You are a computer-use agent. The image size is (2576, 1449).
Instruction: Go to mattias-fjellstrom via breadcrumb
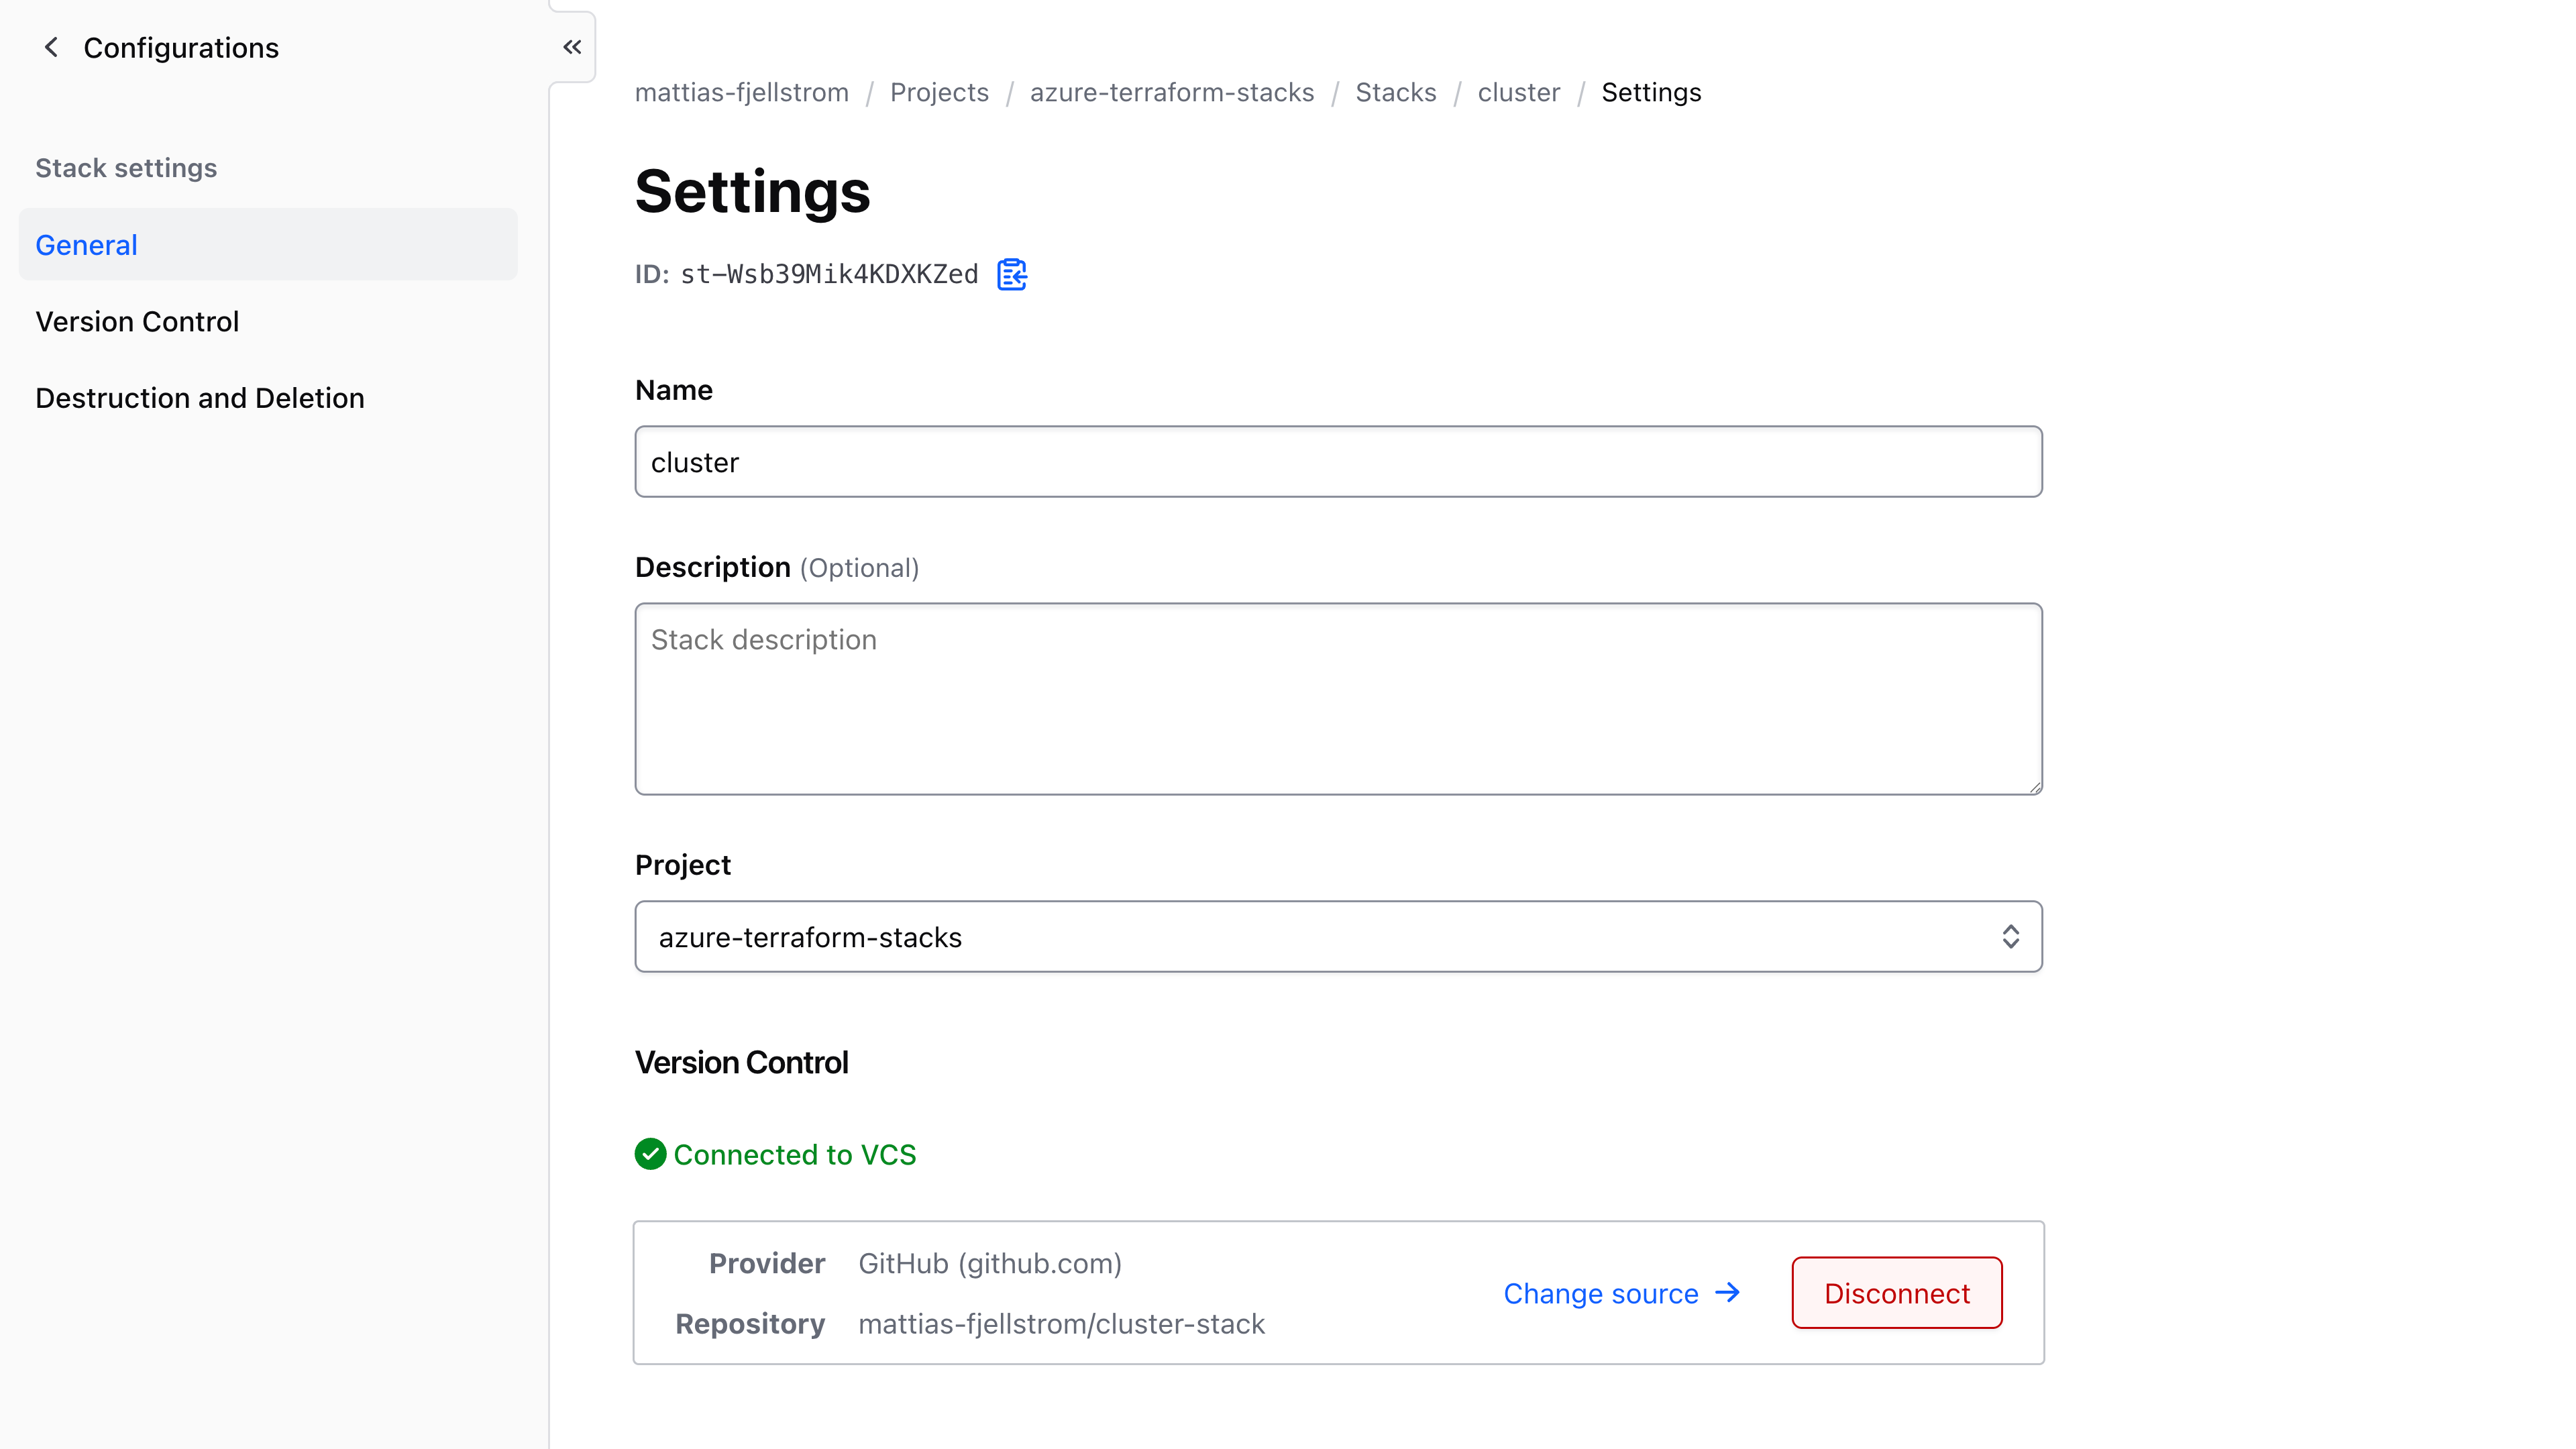tap(741, 92)
